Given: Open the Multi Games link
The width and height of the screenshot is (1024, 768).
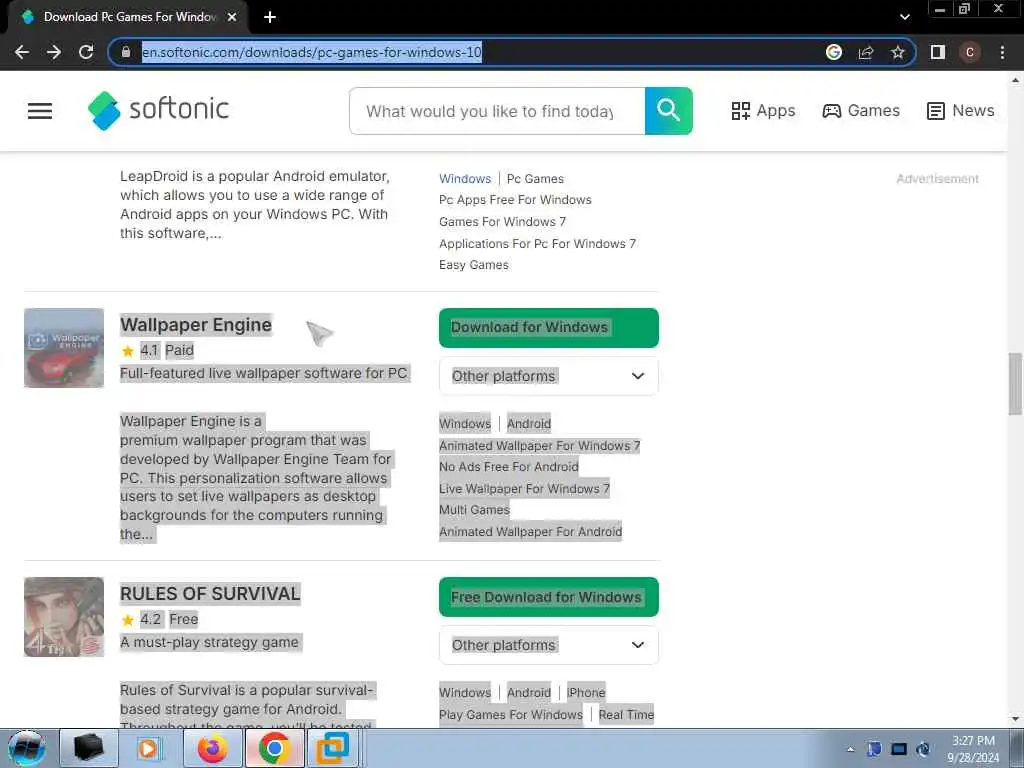Looking at the screenshot, I should point(474,509).
